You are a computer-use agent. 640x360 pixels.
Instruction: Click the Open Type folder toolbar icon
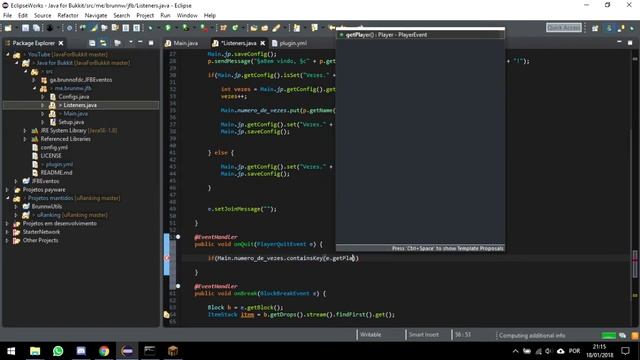tap(253, 28)
